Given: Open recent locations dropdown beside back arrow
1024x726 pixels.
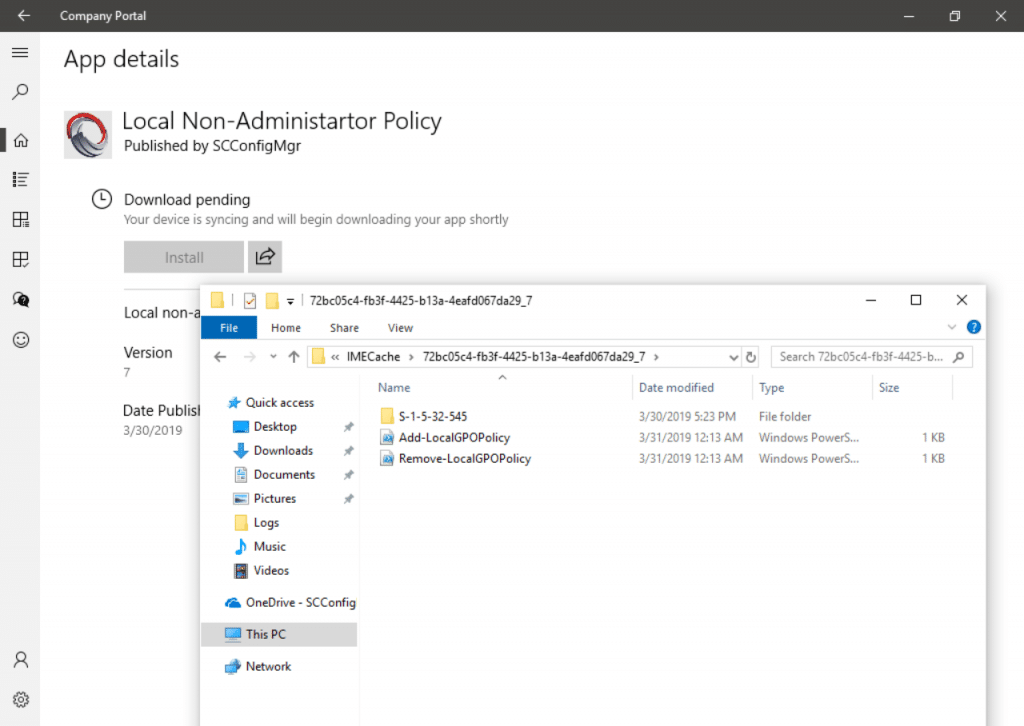Looking at the screenshot, I should click(x=272, y=356).
